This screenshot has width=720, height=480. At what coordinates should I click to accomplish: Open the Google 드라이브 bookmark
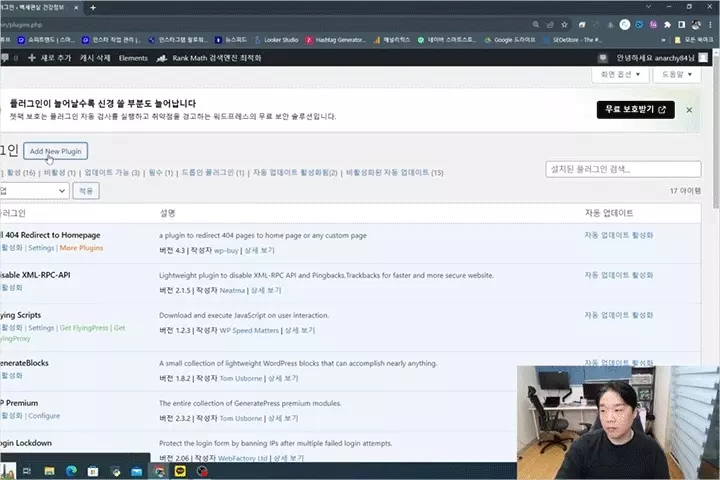click(510, 40)
